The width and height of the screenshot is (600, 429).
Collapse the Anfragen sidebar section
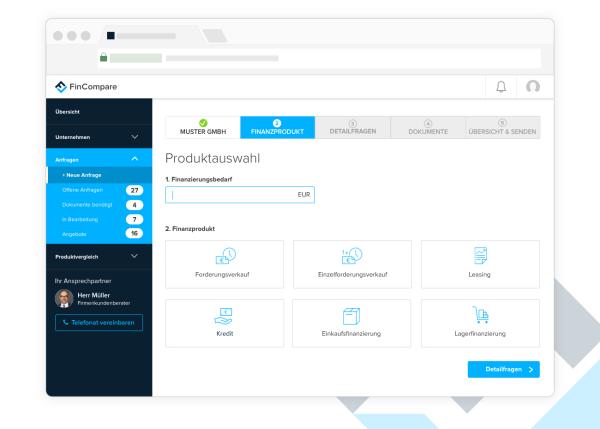coord(99,159)
